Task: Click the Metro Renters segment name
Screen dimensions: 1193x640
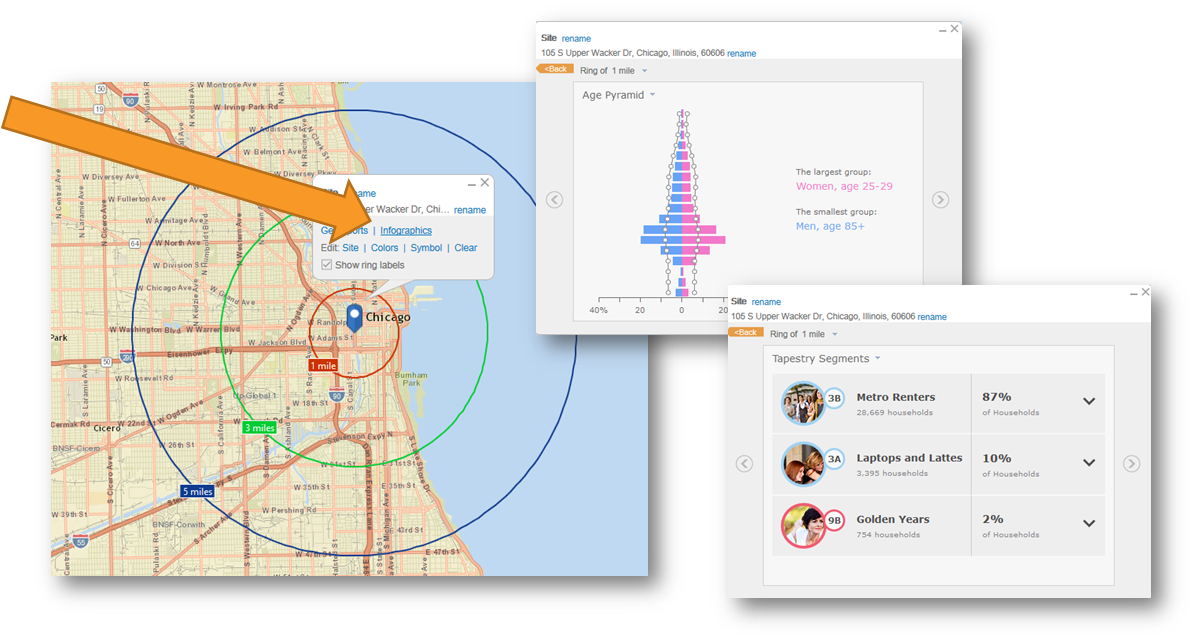Action: click(x=896, y=397)
